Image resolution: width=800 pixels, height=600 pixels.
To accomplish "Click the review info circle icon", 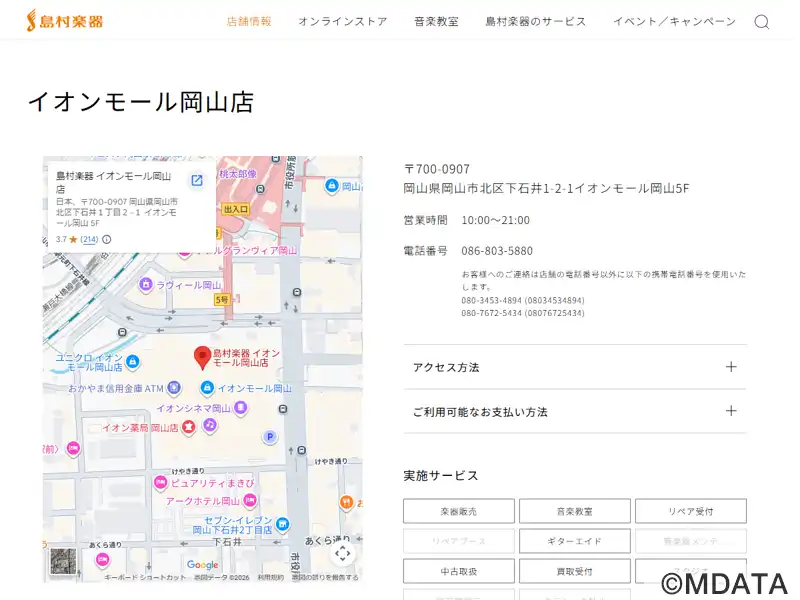I will pyautogui.click(x=107, y=240).
